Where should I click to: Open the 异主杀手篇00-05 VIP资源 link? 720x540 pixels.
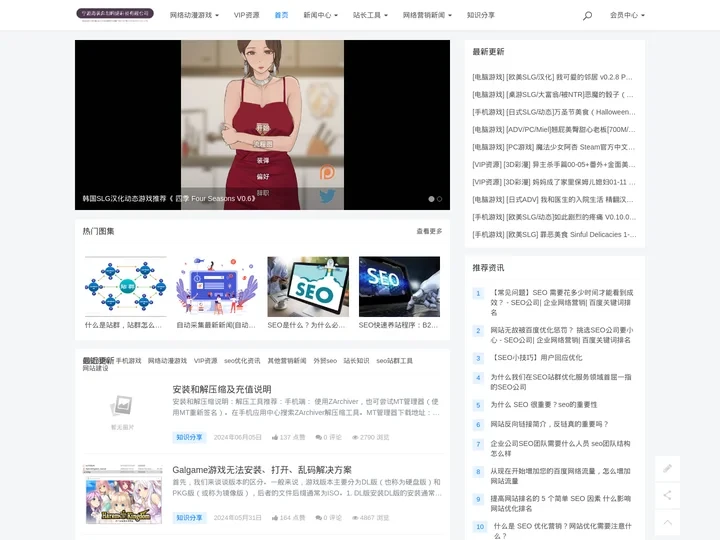coord(554,164)
